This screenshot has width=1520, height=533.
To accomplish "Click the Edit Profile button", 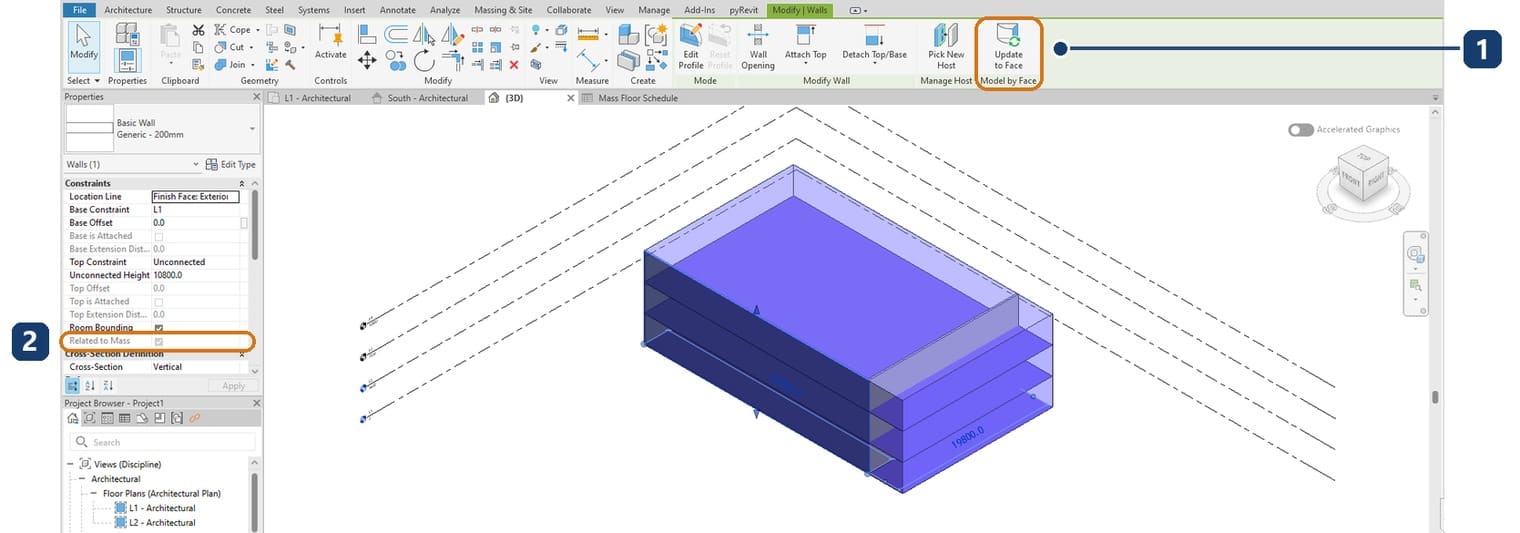I will click(691, 47).
